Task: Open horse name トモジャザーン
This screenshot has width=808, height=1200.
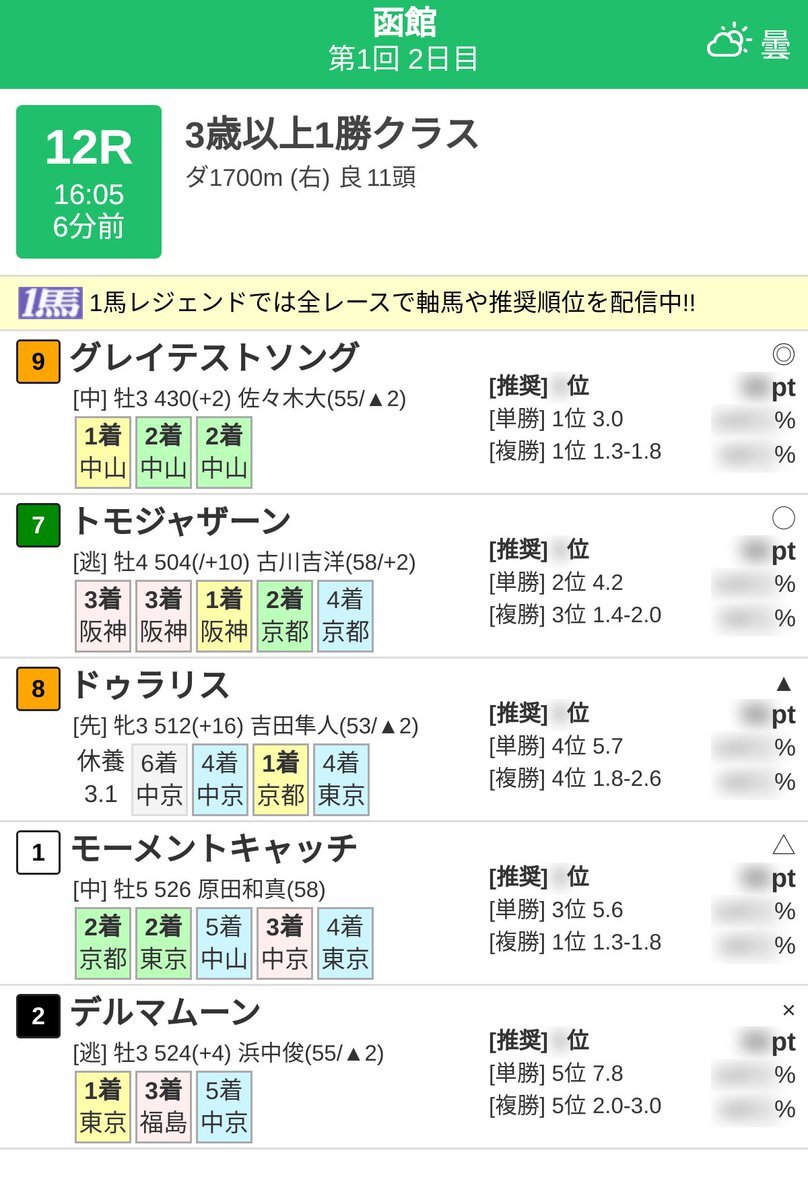Action: coord(181,521)
